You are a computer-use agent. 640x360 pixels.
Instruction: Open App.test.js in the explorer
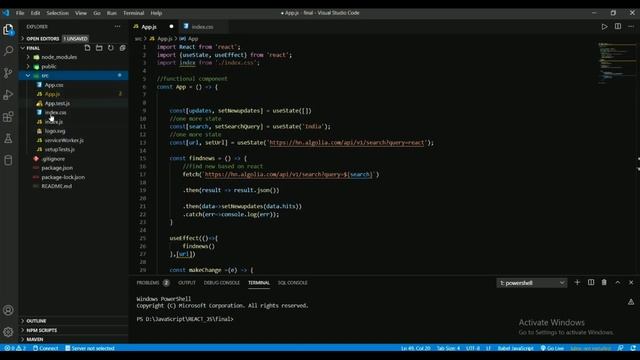pyautogui.click(x=57, y=103)
